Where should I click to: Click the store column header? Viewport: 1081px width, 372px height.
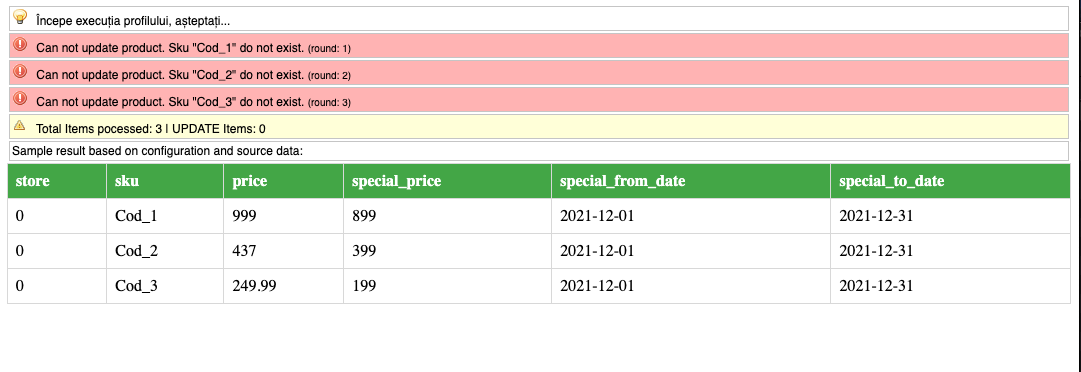pyautogui.click(x=57, y=181)
